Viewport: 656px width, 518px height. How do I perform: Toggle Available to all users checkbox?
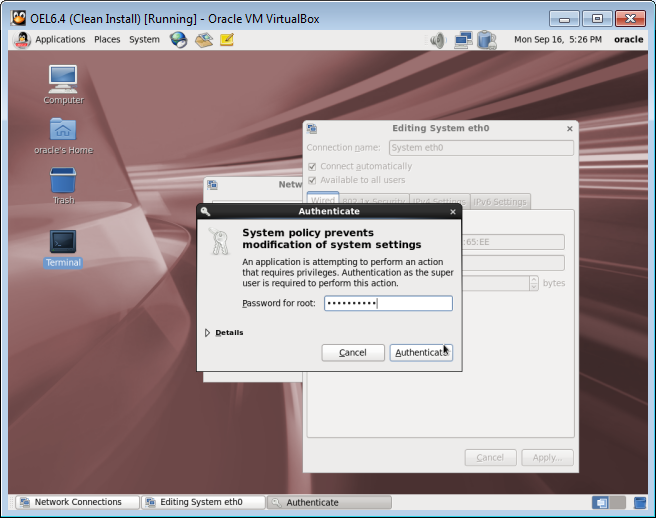(312, 180)
